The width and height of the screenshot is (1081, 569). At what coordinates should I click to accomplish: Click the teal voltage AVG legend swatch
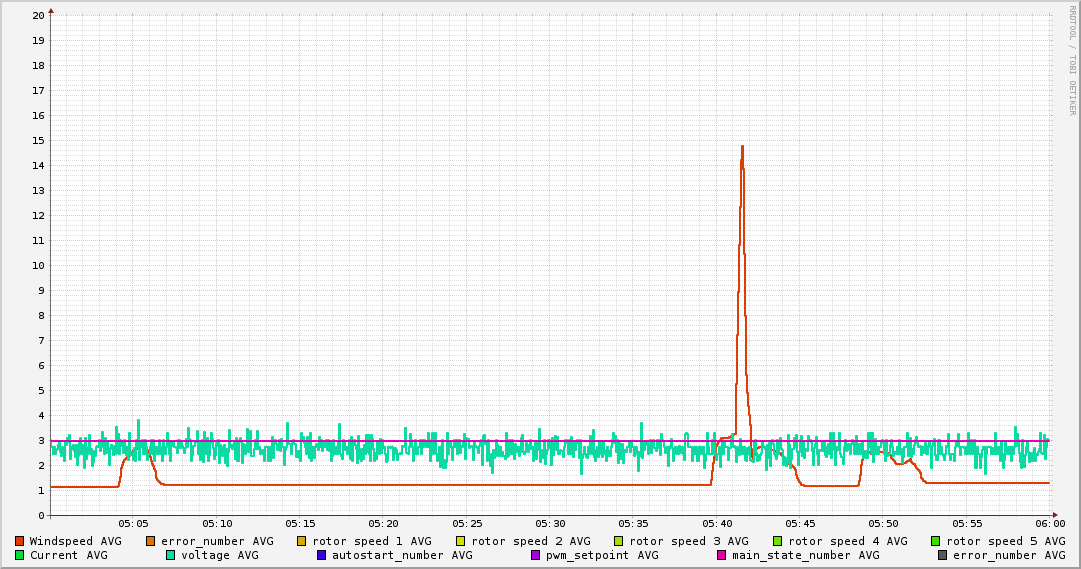pyautogui.click(x=171, y=555)
